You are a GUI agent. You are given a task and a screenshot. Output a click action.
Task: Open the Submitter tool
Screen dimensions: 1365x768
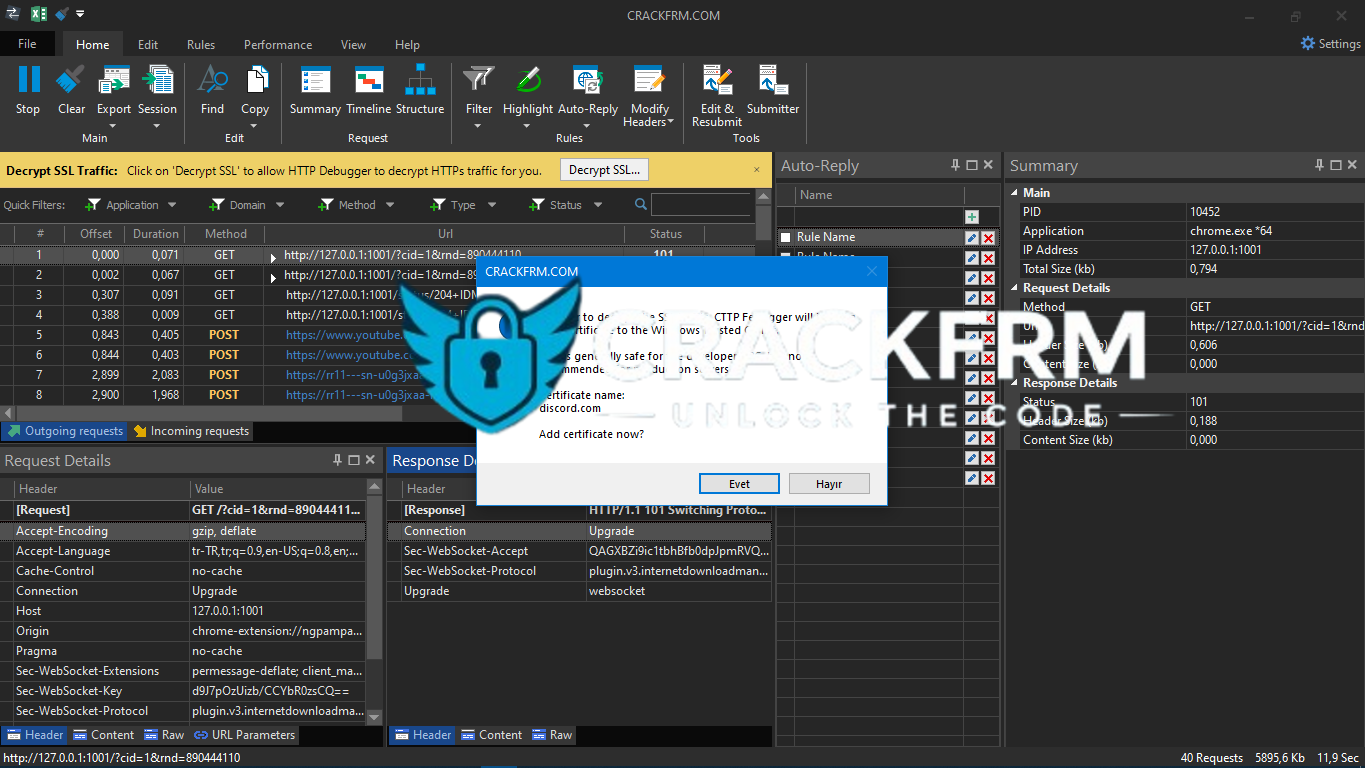773,81
